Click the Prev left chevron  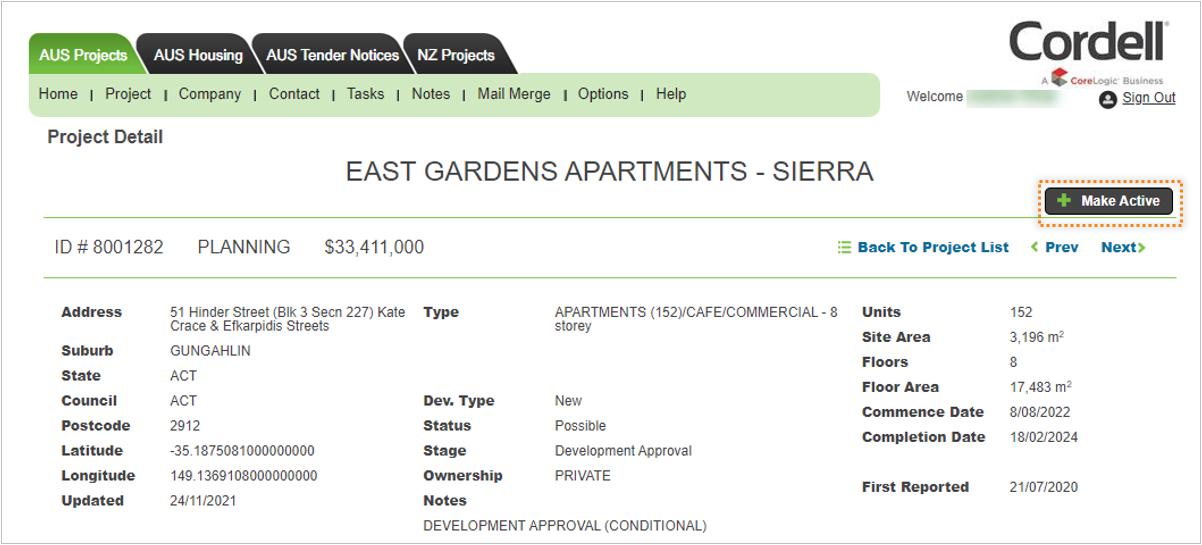(x=1035, y=247)
